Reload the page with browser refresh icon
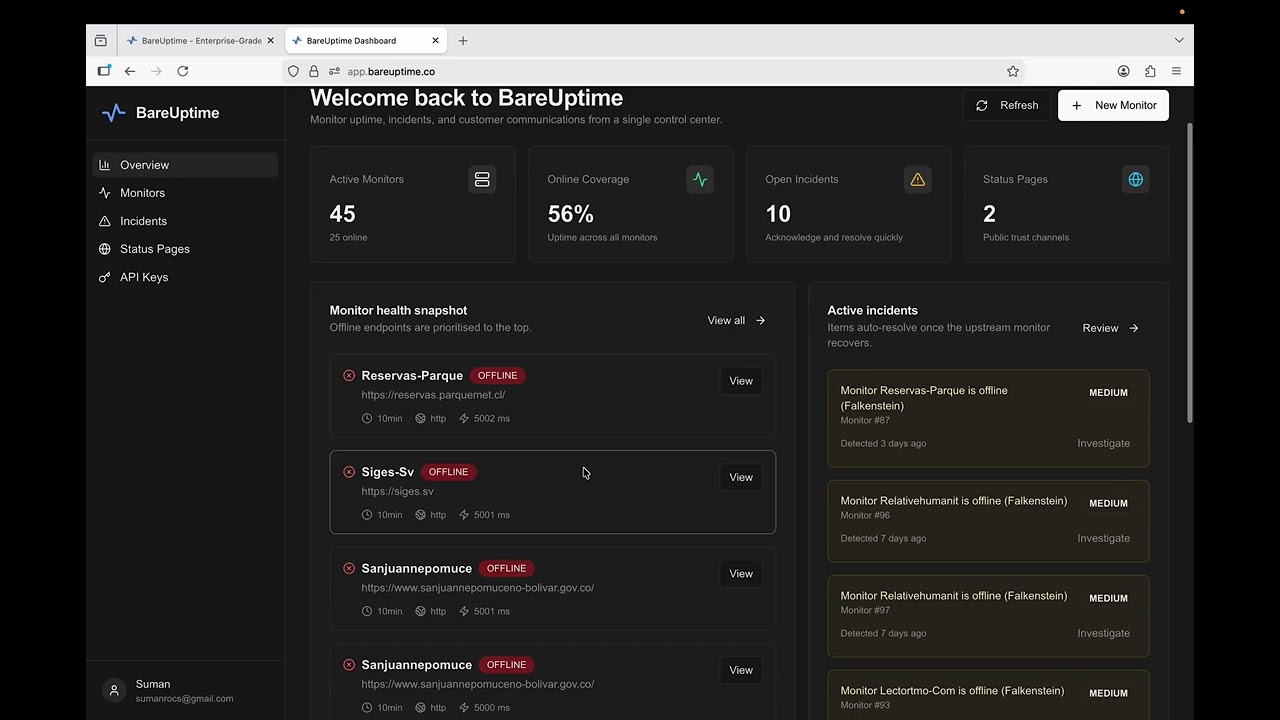1280x720 pixels. pyautogui.click(x=183, y=71)
